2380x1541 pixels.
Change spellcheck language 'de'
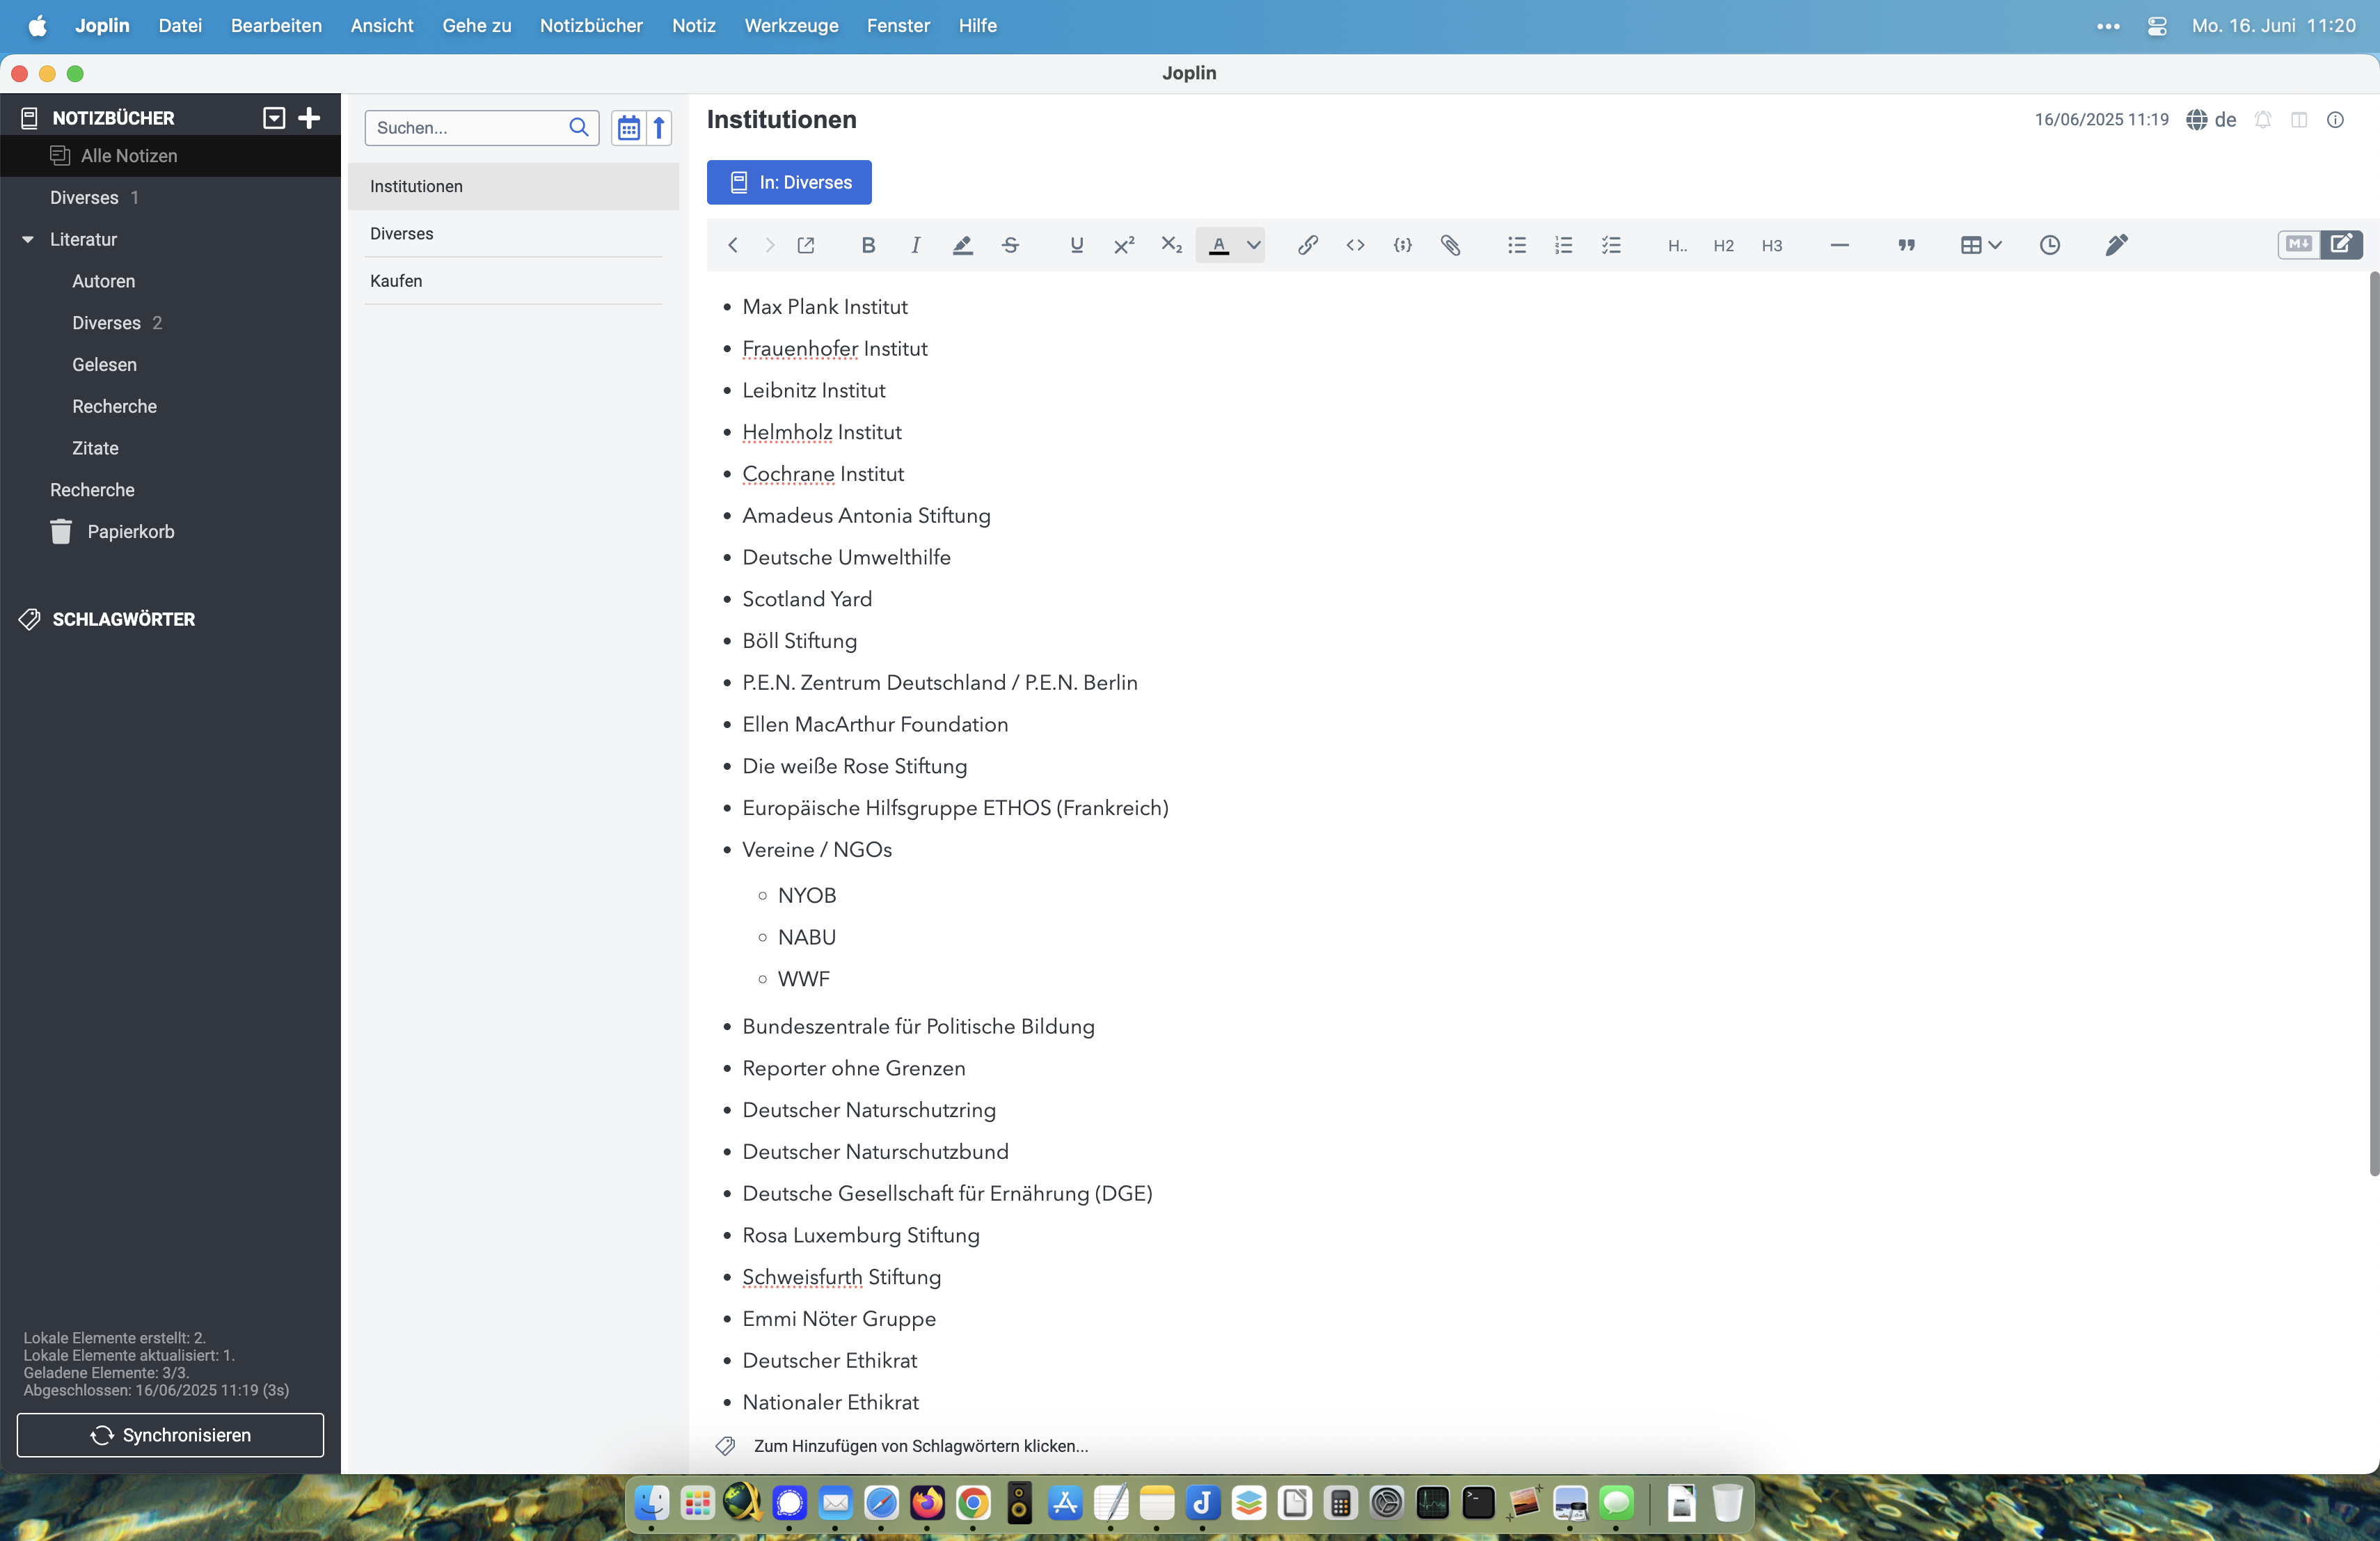tap(2211, 120)
